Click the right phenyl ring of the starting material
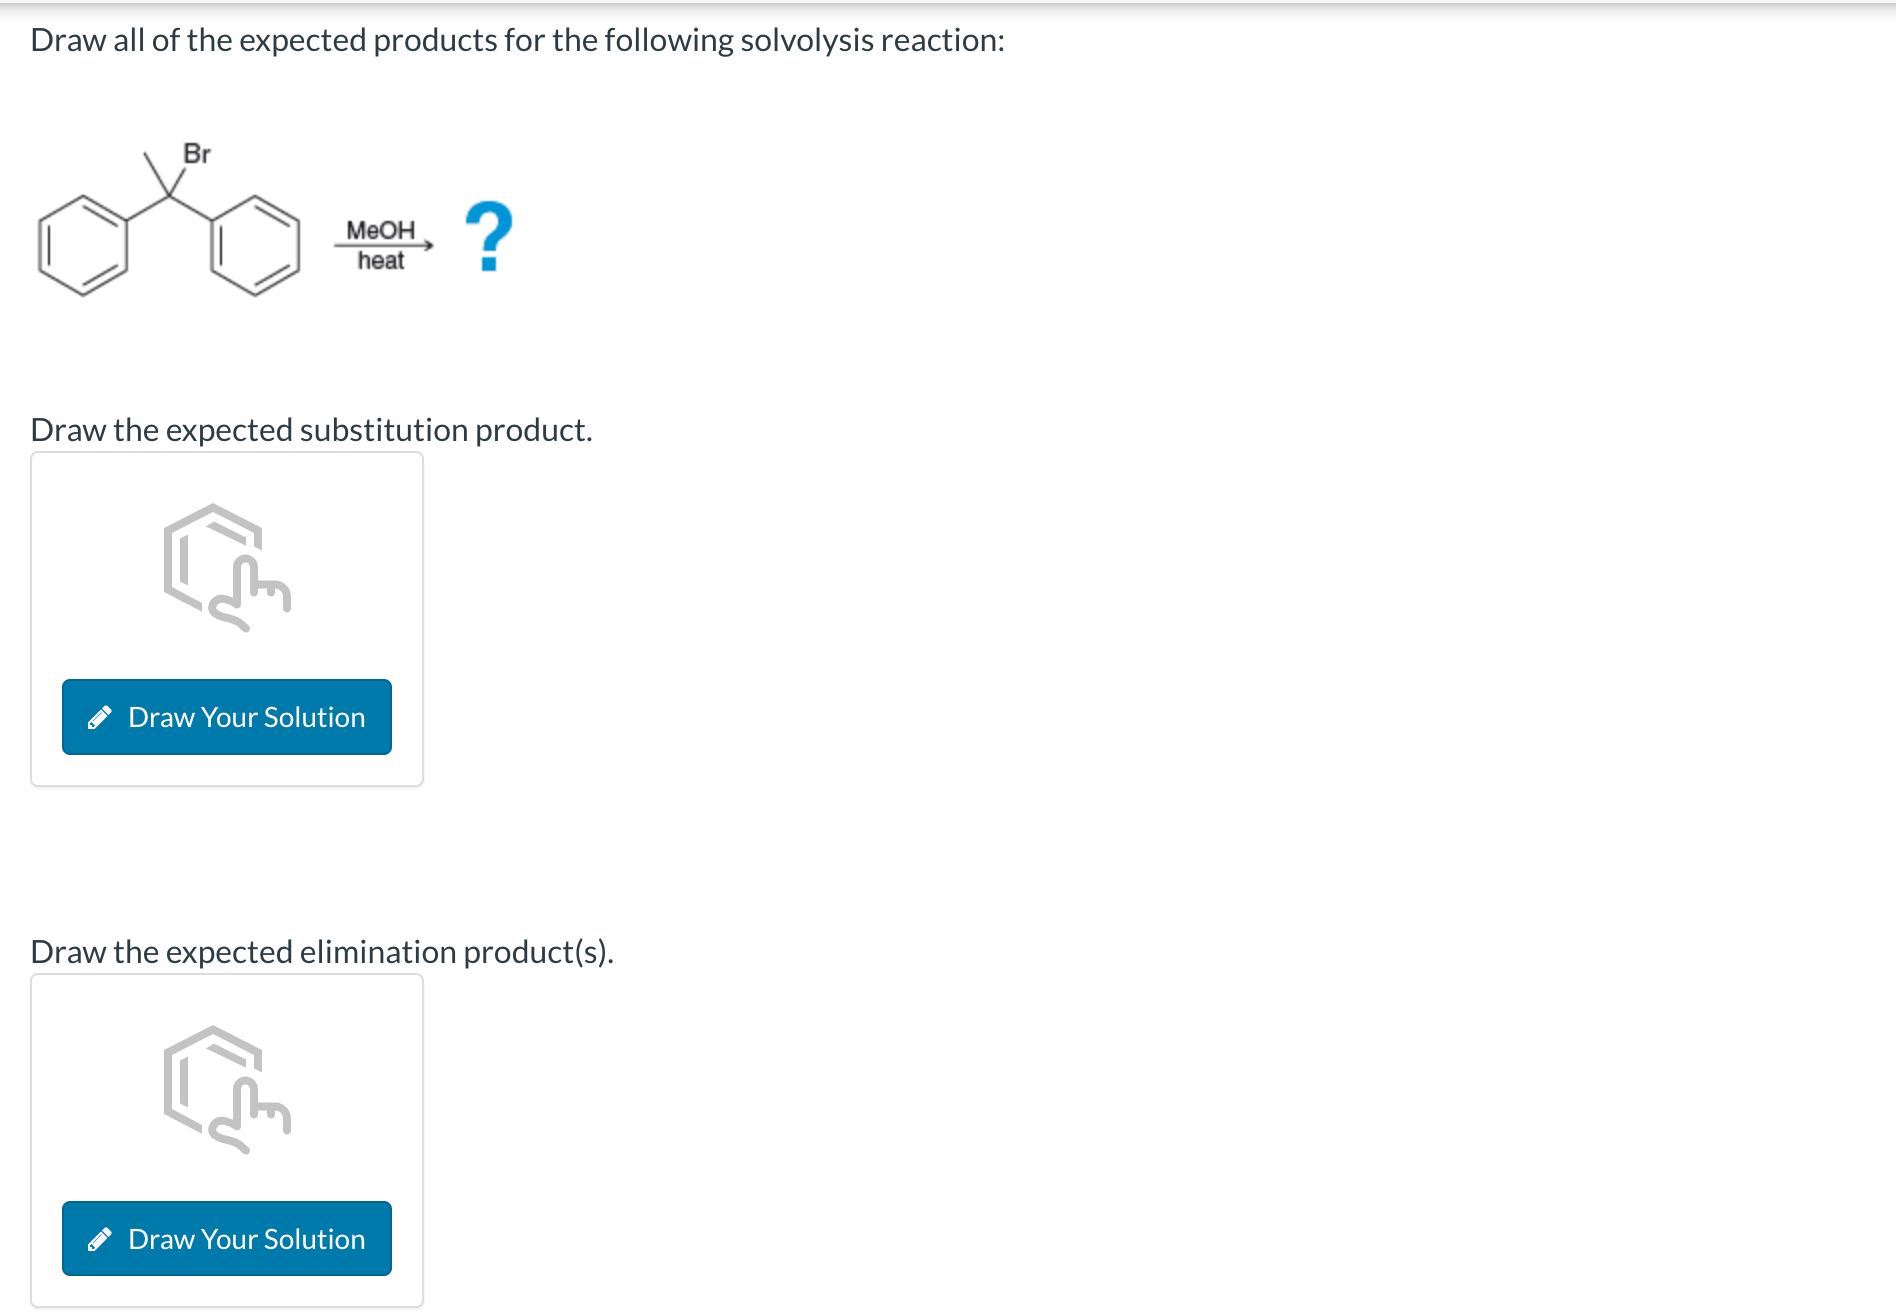Screen dimensions: 1896x1315 256,248
